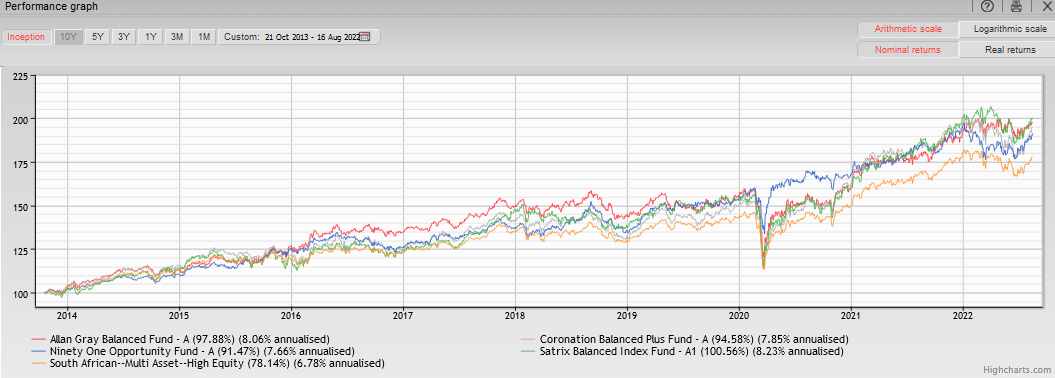Click the 150 y-axis label
1055x378 pixels.
(x=20, y=206)
